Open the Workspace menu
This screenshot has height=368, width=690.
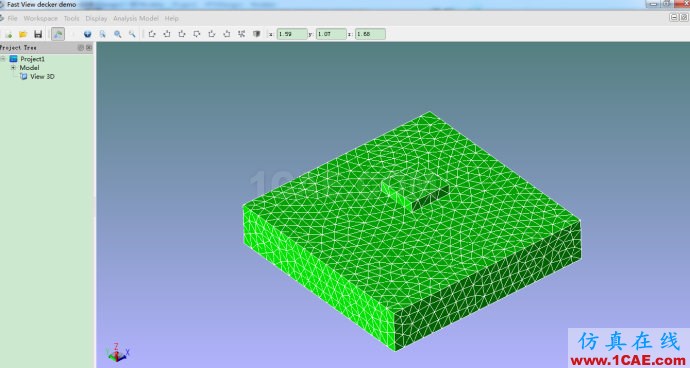click(x=40, y=18)
